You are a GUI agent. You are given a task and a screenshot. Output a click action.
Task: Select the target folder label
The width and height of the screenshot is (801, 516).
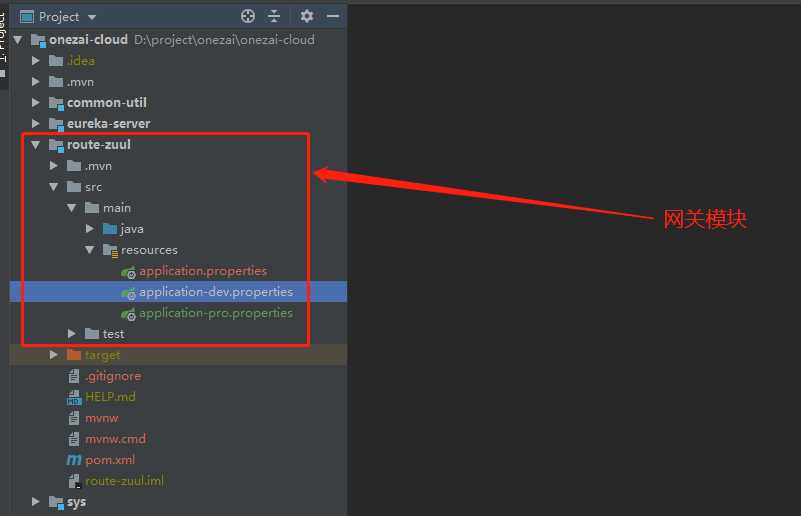tap(103, 355)
